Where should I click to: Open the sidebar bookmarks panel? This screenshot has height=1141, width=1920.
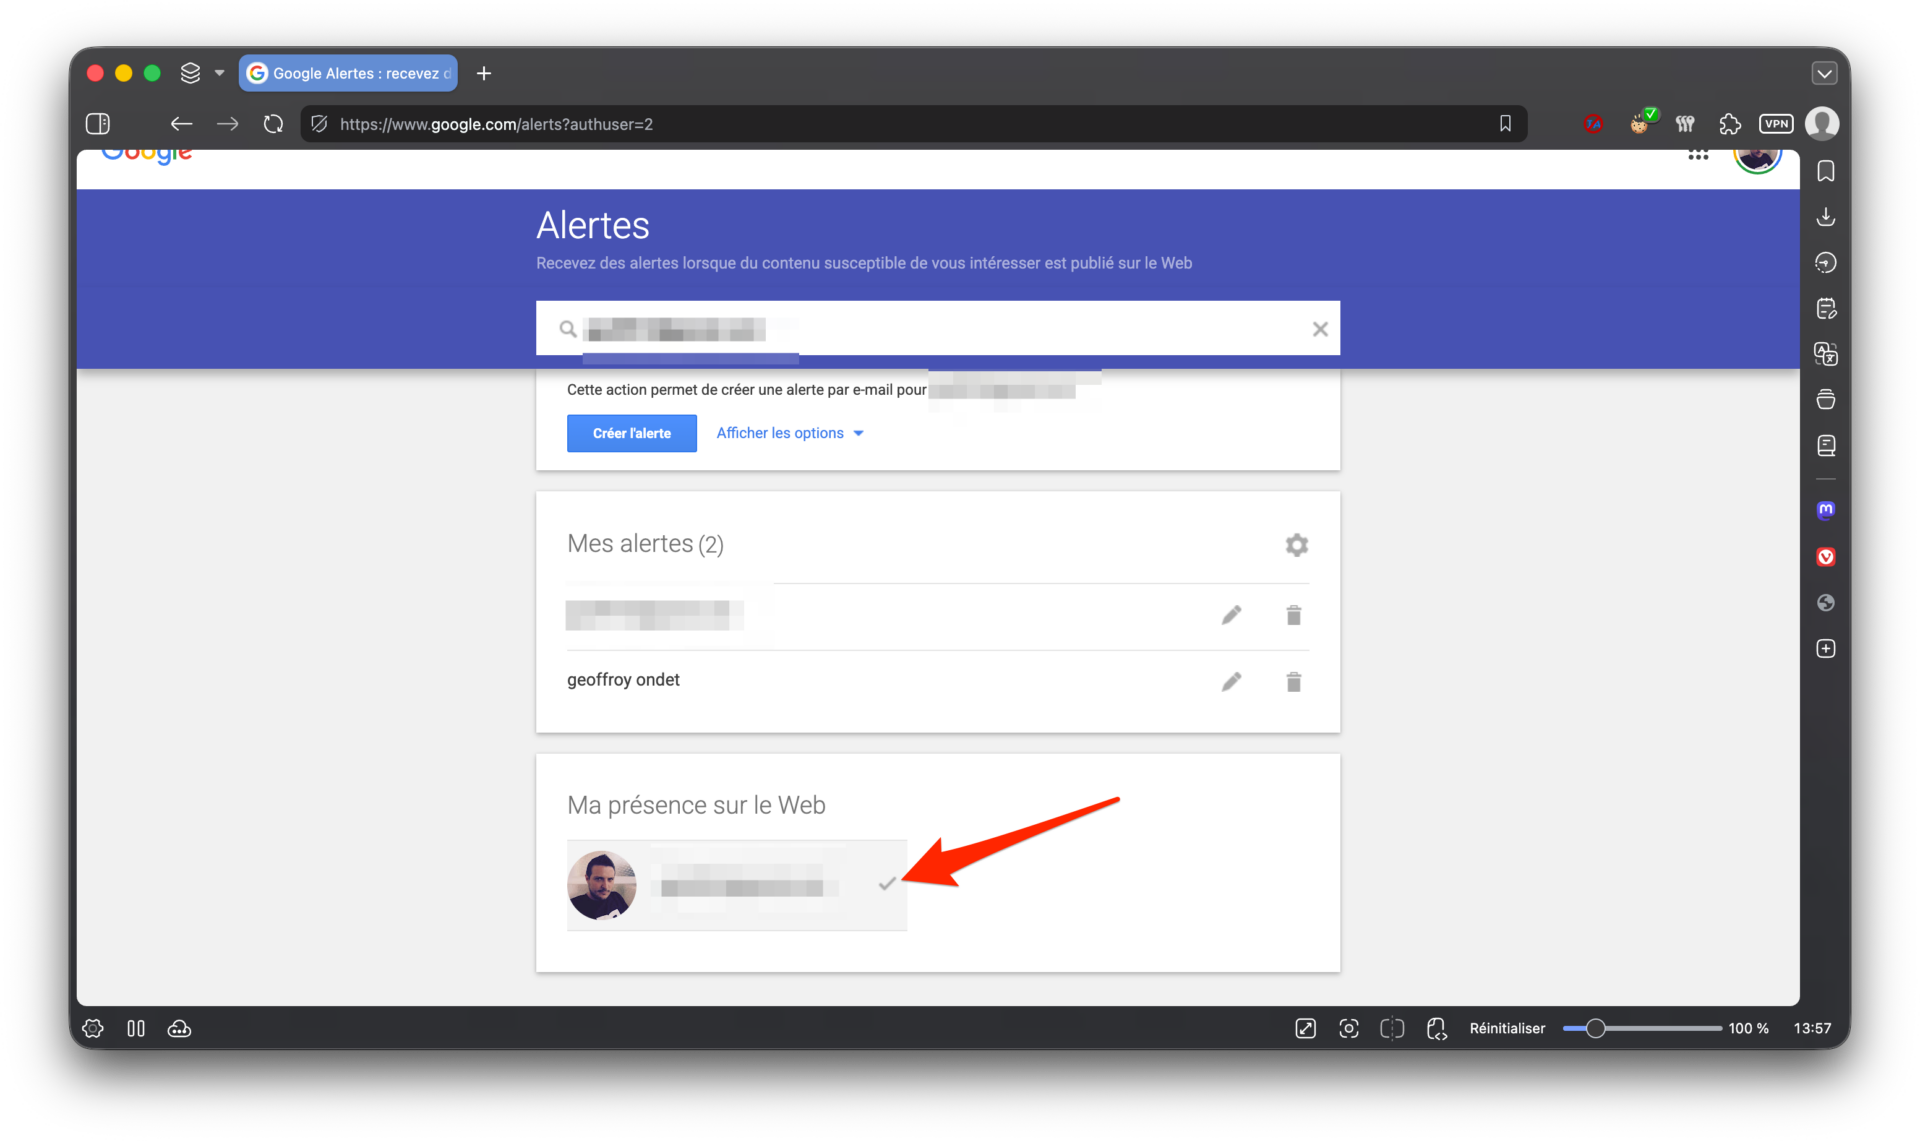click(x=1826, y=171)
